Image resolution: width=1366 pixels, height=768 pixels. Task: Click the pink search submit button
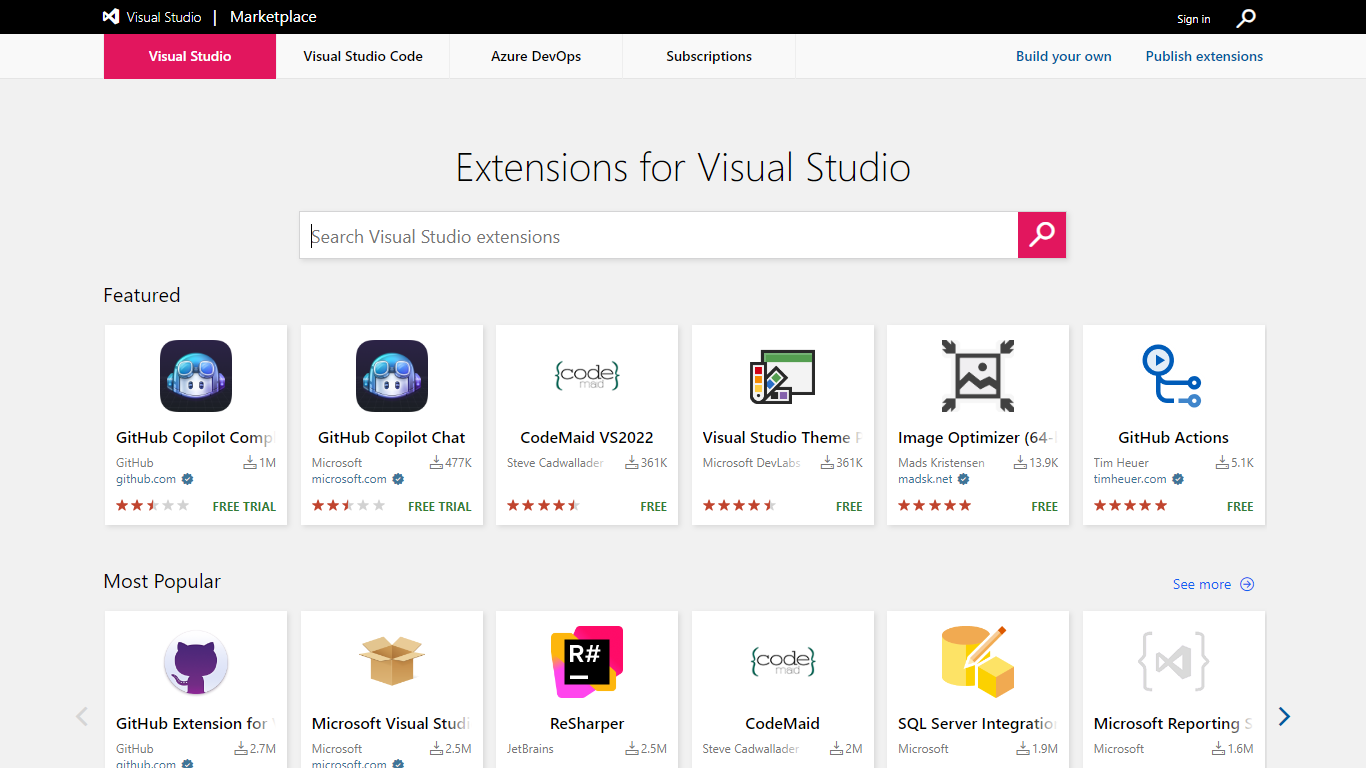pos(1042,235)
